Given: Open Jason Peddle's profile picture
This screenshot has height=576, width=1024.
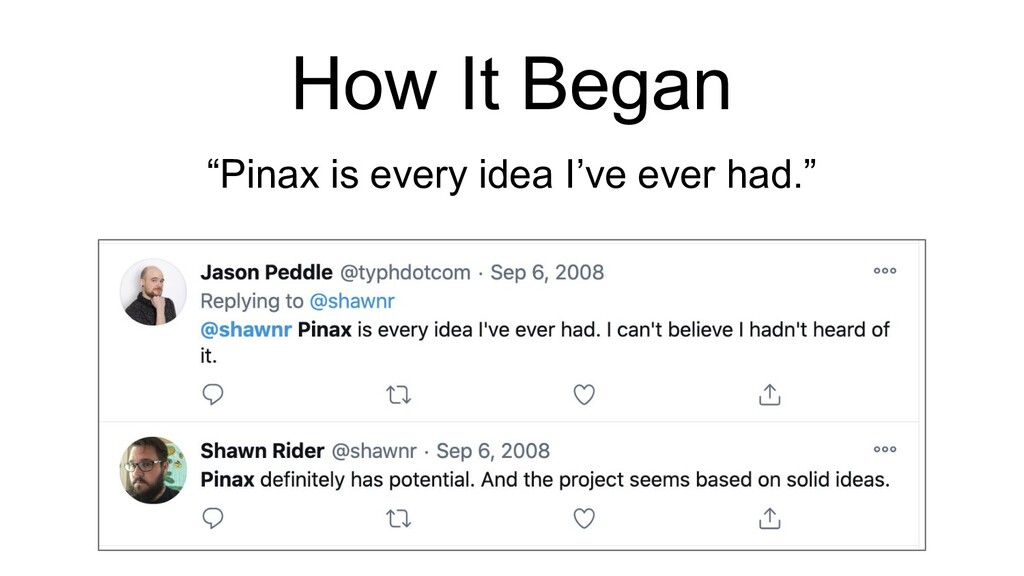Looking at the screenshot, I should coord(153,292).
